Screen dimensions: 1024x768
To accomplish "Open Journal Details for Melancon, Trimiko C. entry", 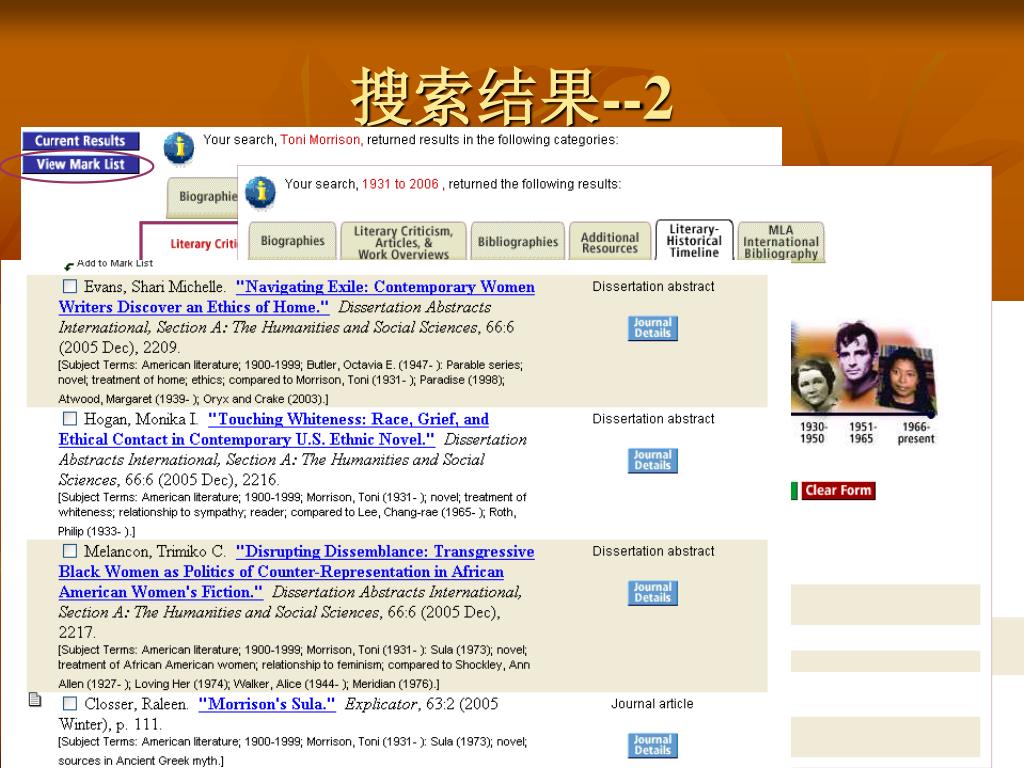I will 652,593.
